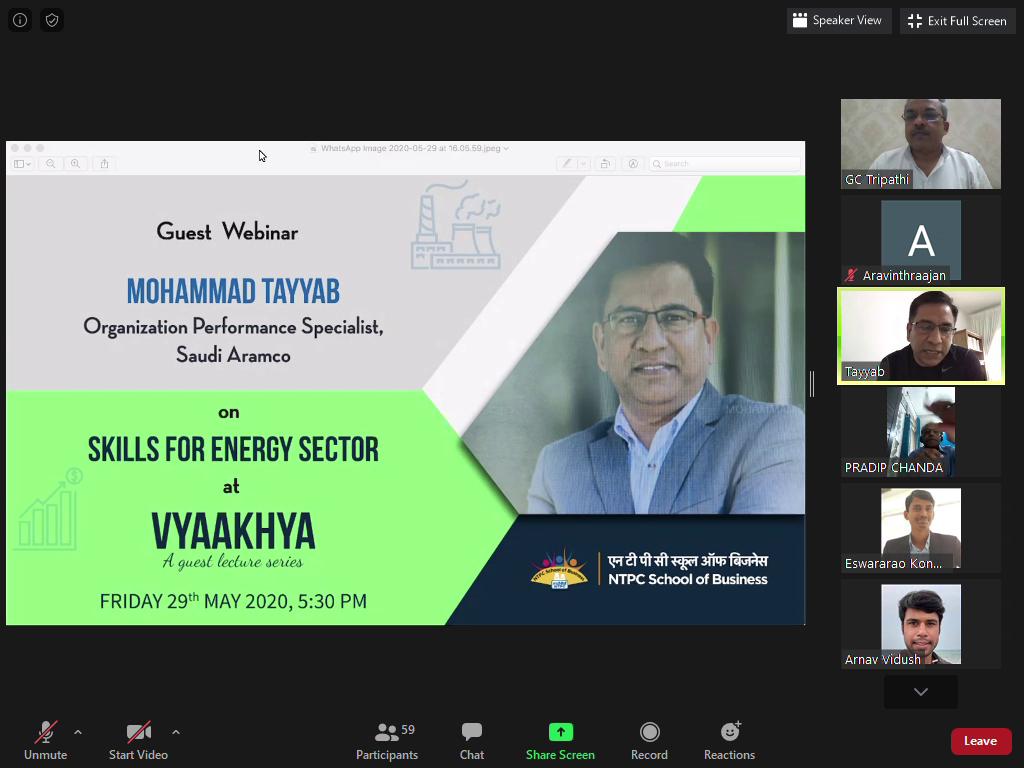Exit Full Screen mode
Viewport: 1024px width, 768px height.
[x=957, y=21]
